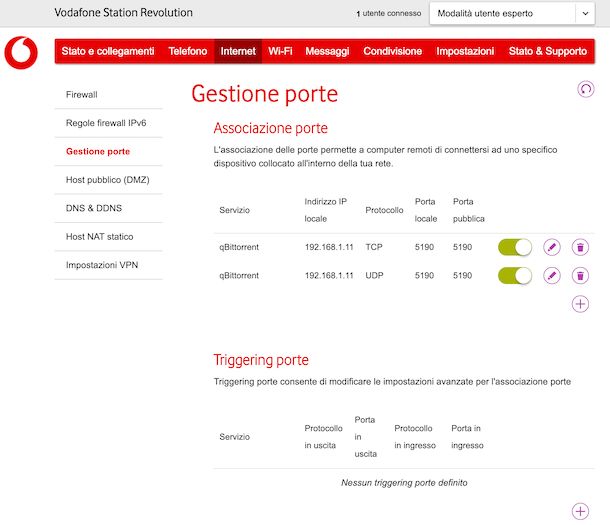Edit the qBittorrent TCP rule pencil icon
This screenshot has height=525, width=610.
(x=552, y=247)
